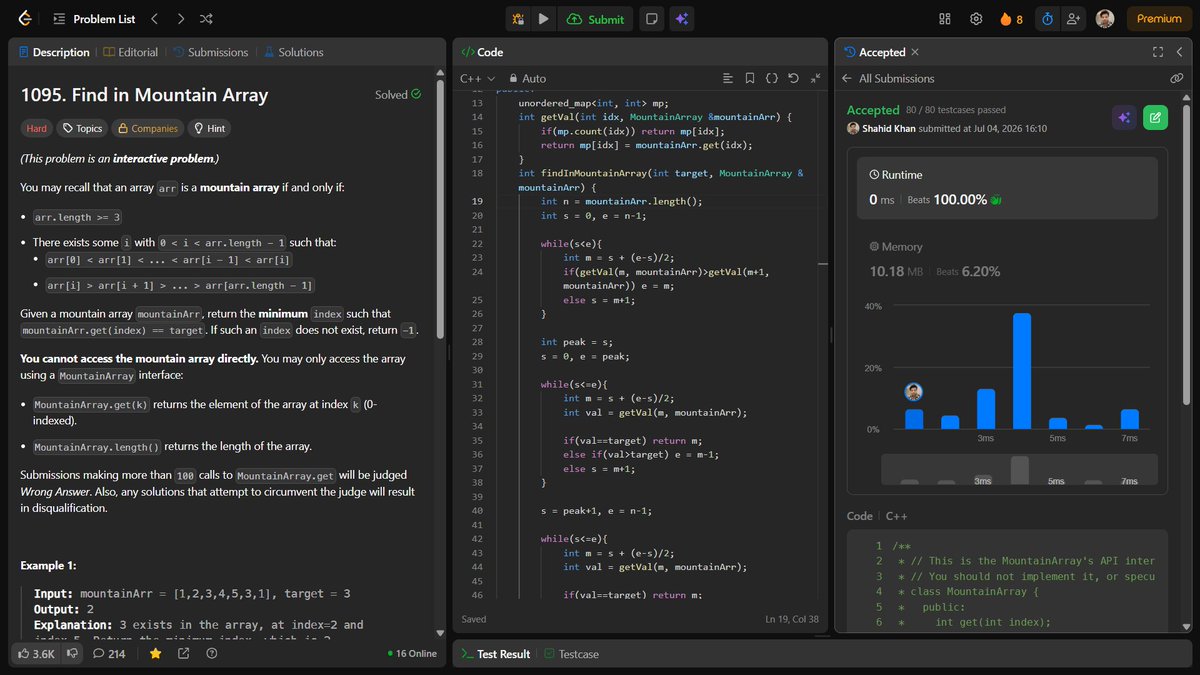
Task: Go back to All Submissions
Action: point(888,78)
